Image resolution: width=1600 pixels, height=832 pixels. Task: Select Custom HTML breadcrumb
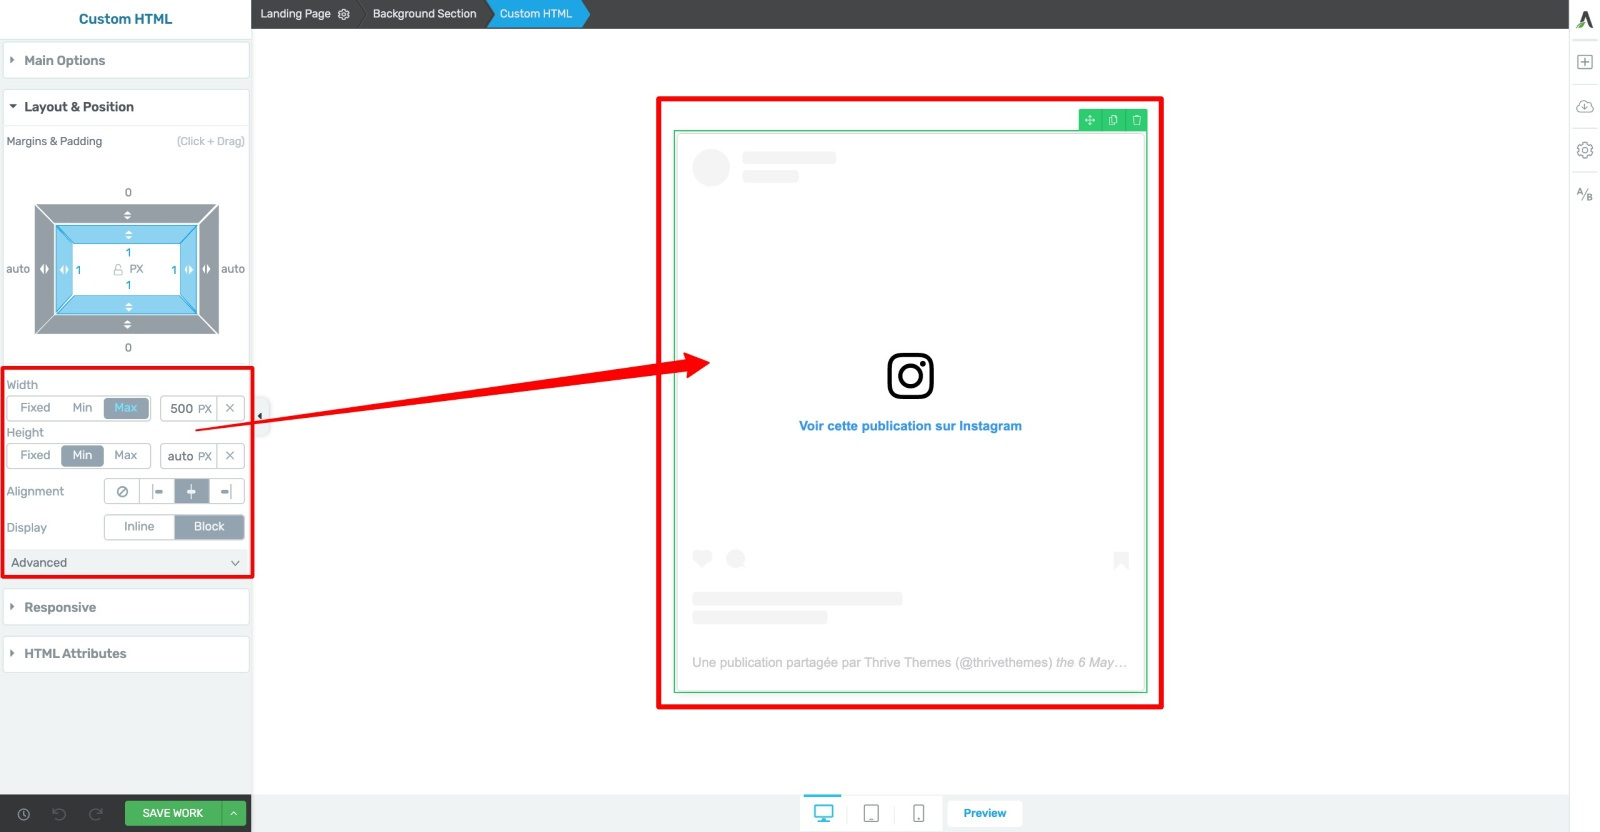point(536,14)
